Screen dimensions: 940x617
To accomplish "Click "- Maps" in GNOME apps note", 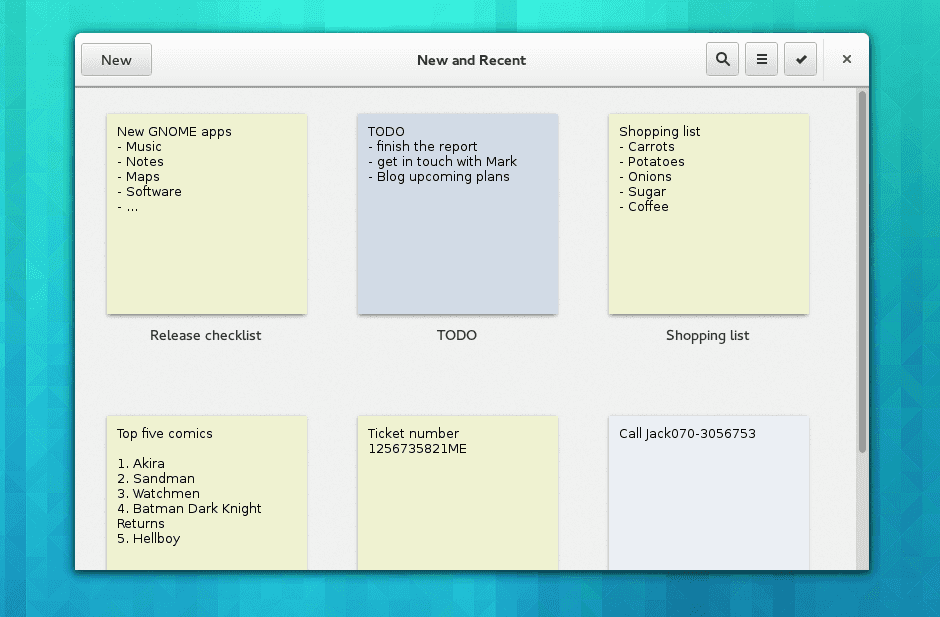I will [x=138, y=177].
